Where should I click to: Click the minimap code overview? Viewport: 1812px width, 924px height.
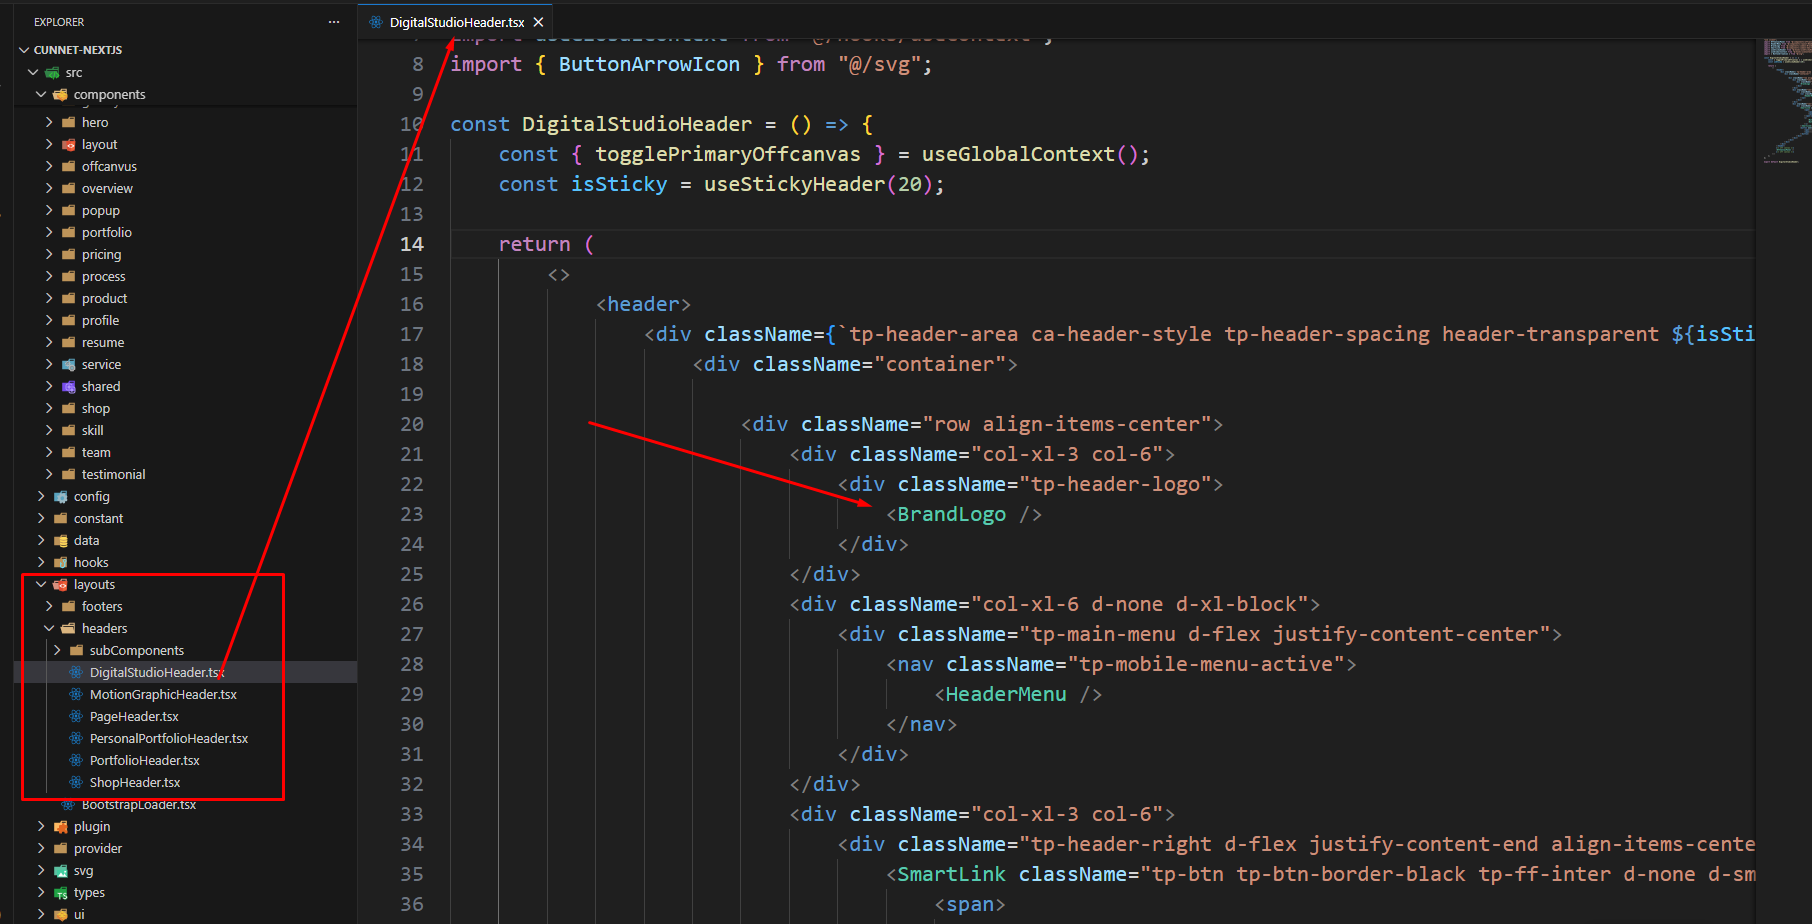[x=1786, y=100]
